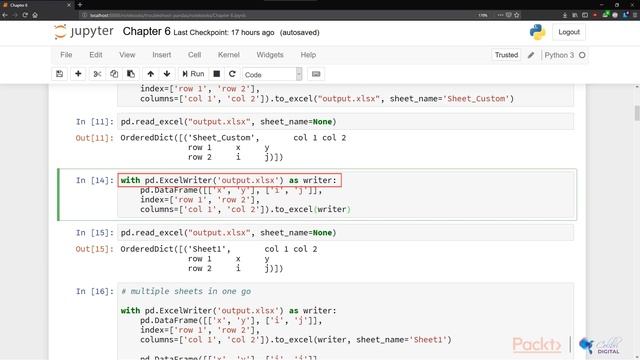Click the save and checkpoint icon
This screenshot has width=640, height=360.
point(60,74)
